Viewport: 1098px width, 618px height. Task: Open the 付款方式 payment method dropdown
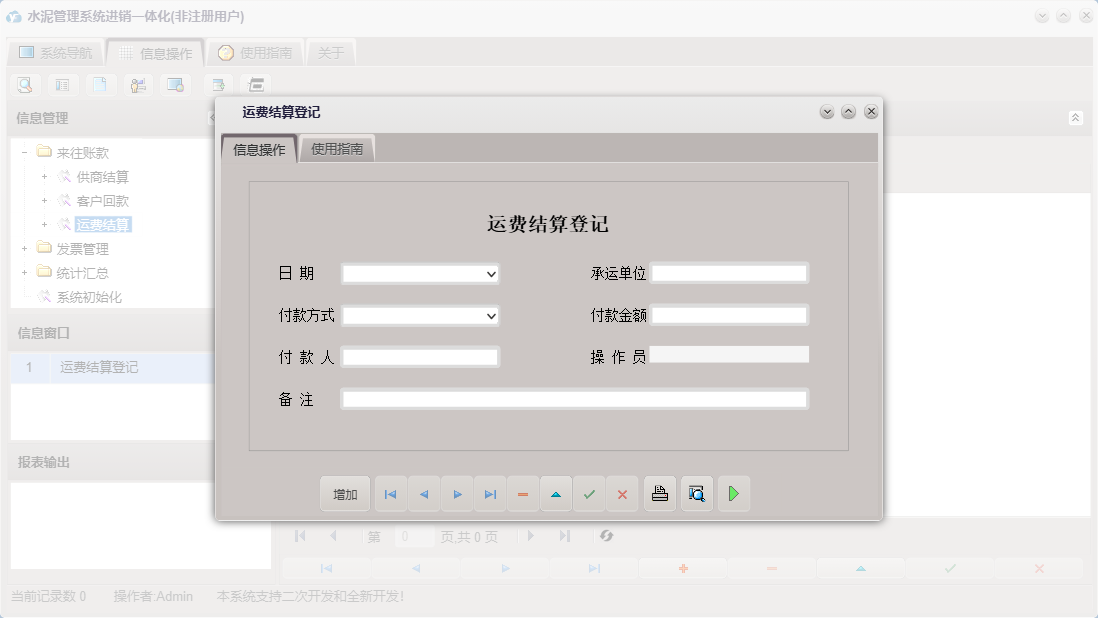(490, 315)
